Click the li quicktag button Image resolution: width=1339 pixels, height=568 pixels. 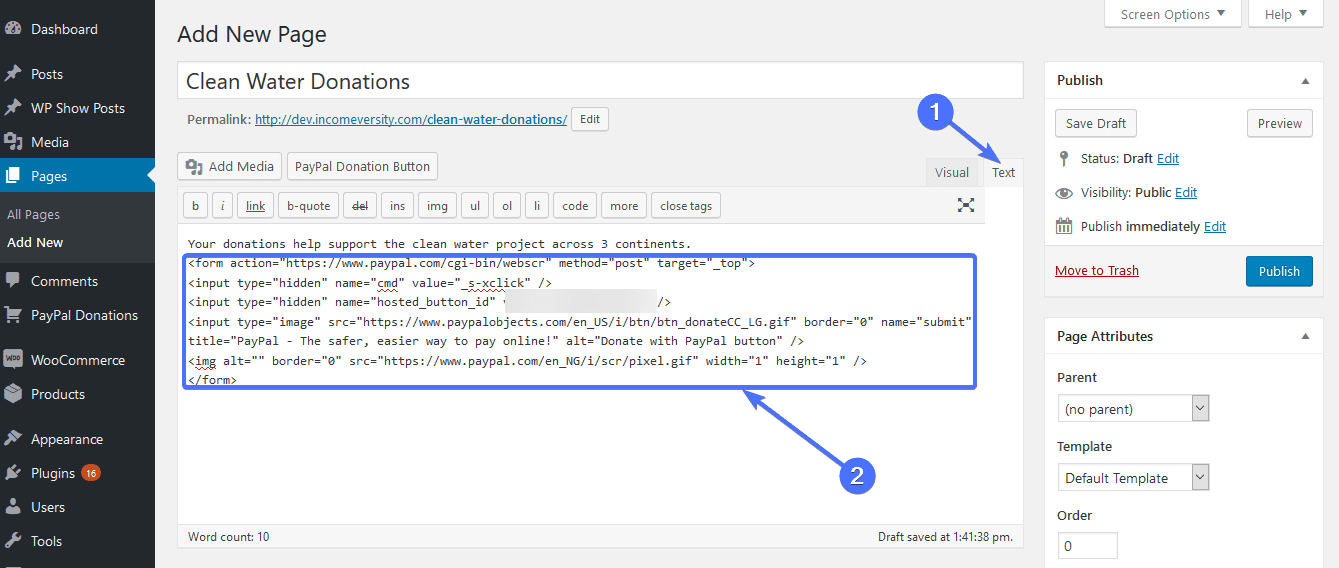tap(537, 206)
